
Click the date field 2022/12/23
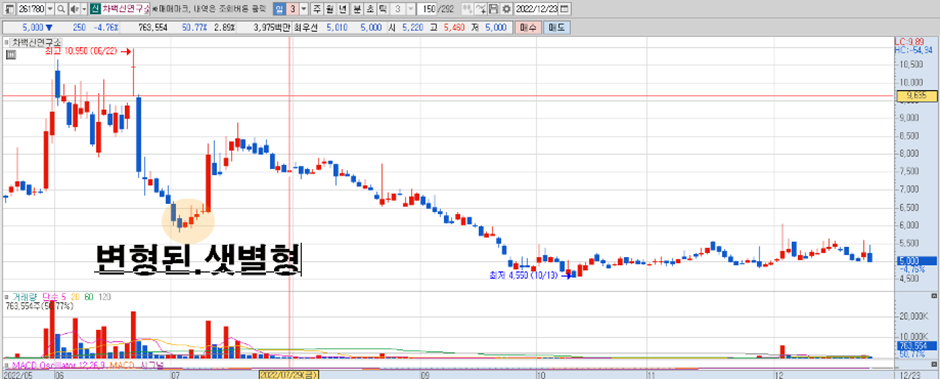(x=537, y=9)
